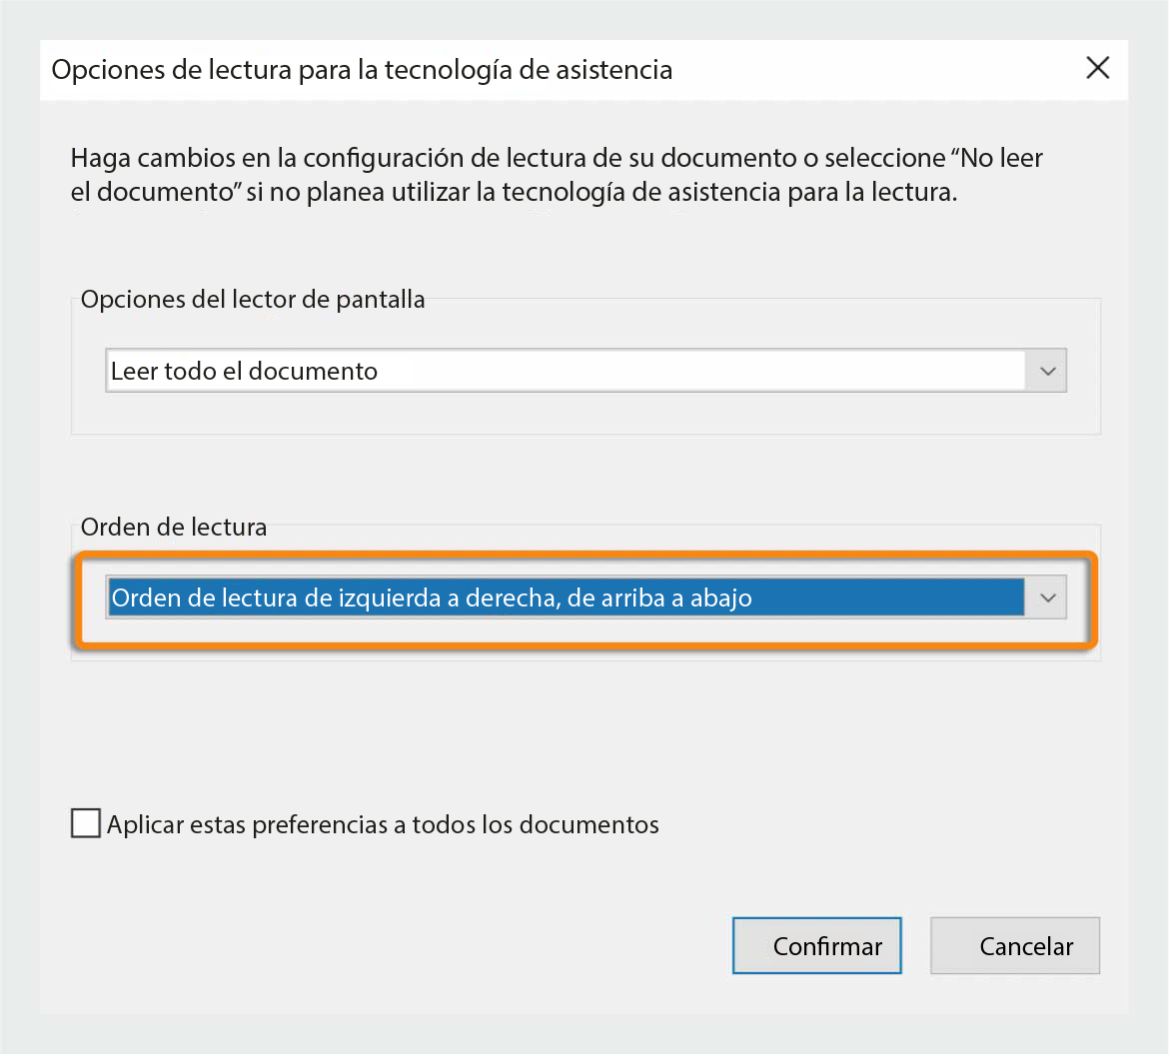The width and height of the screenshot is (1170, 1056).
Task: Click the dropdown chevron on the reading order field
Action: click(x=1047, y=597)
